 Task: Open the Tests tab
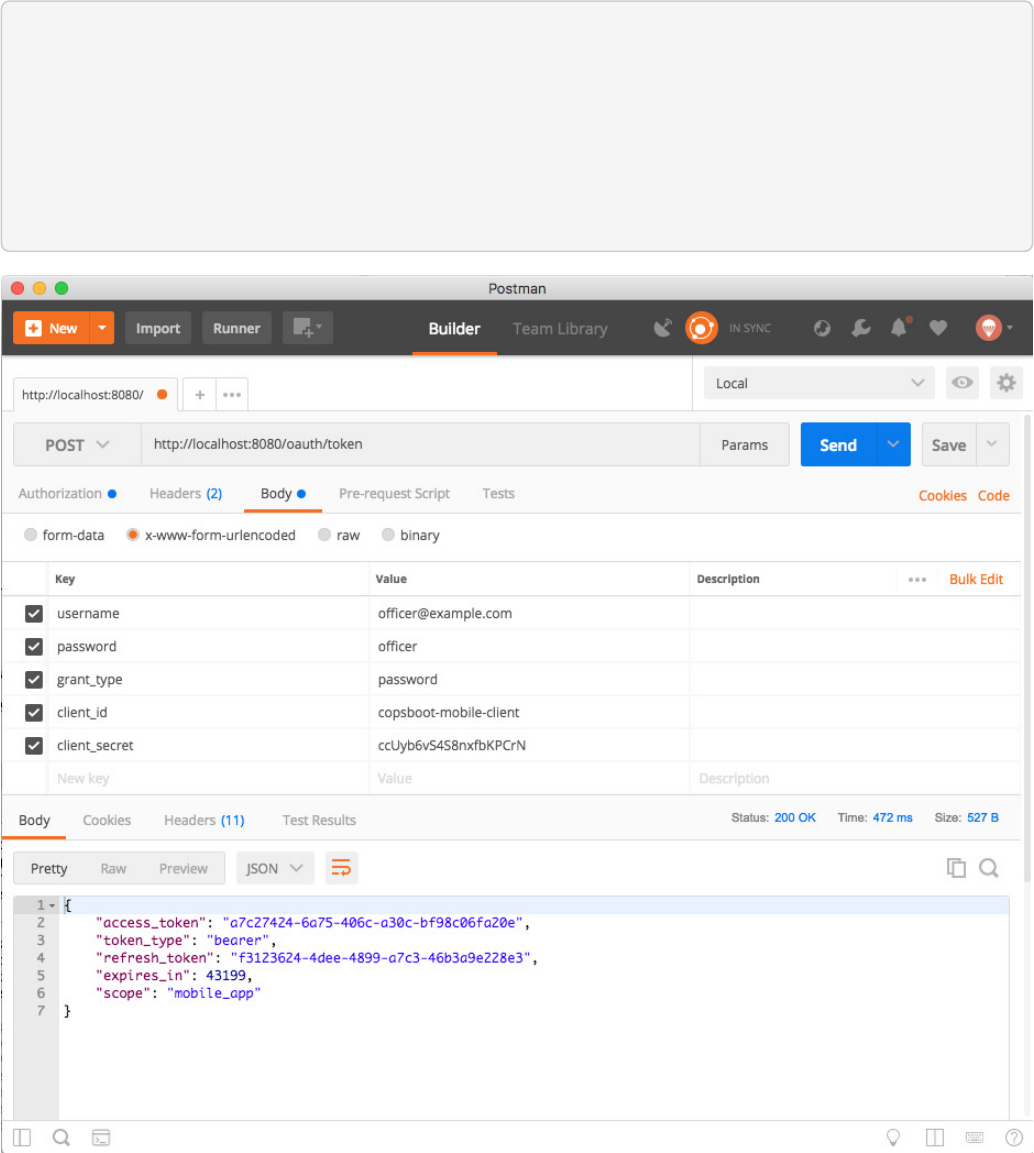[498, 493]
